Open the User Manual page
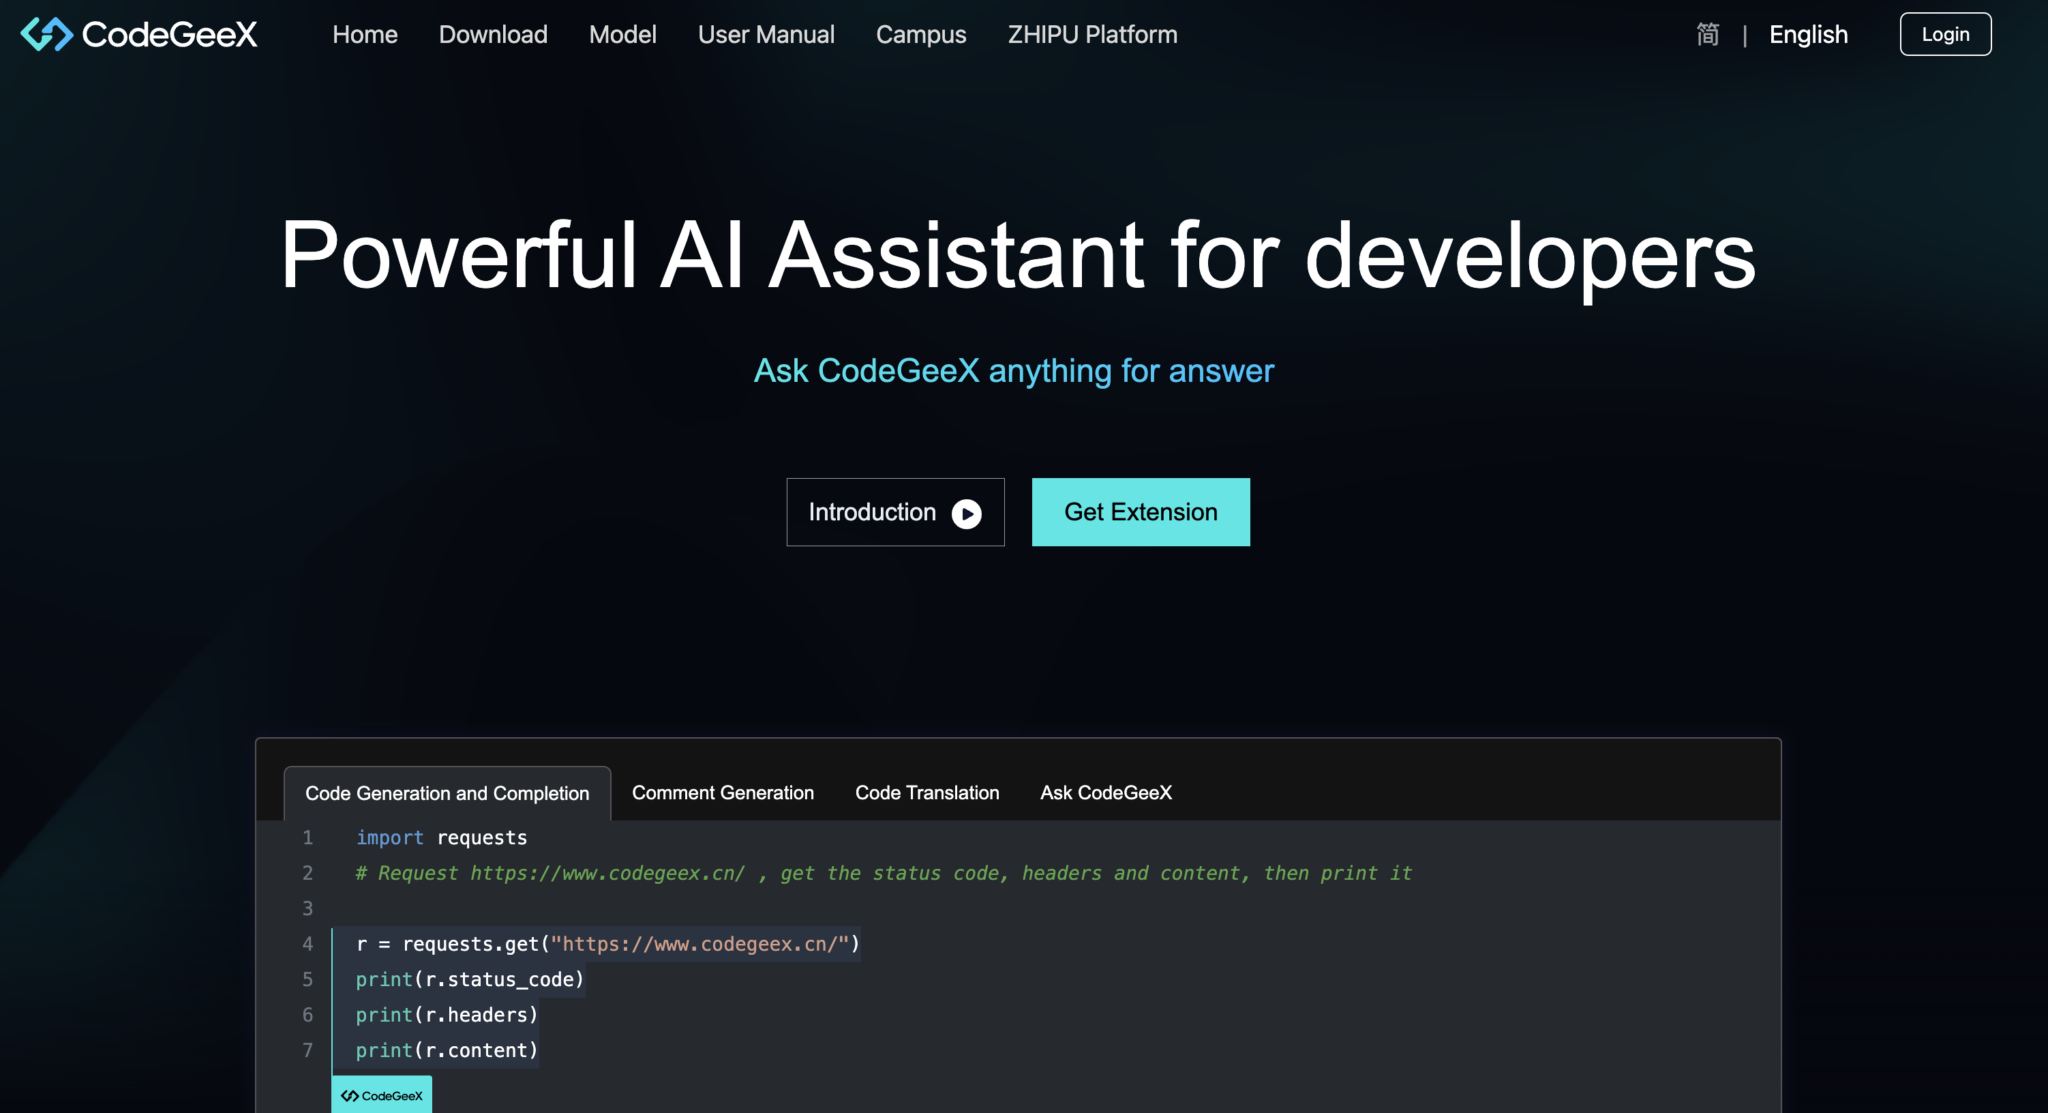2048x1113 pixels. point(766,34)
